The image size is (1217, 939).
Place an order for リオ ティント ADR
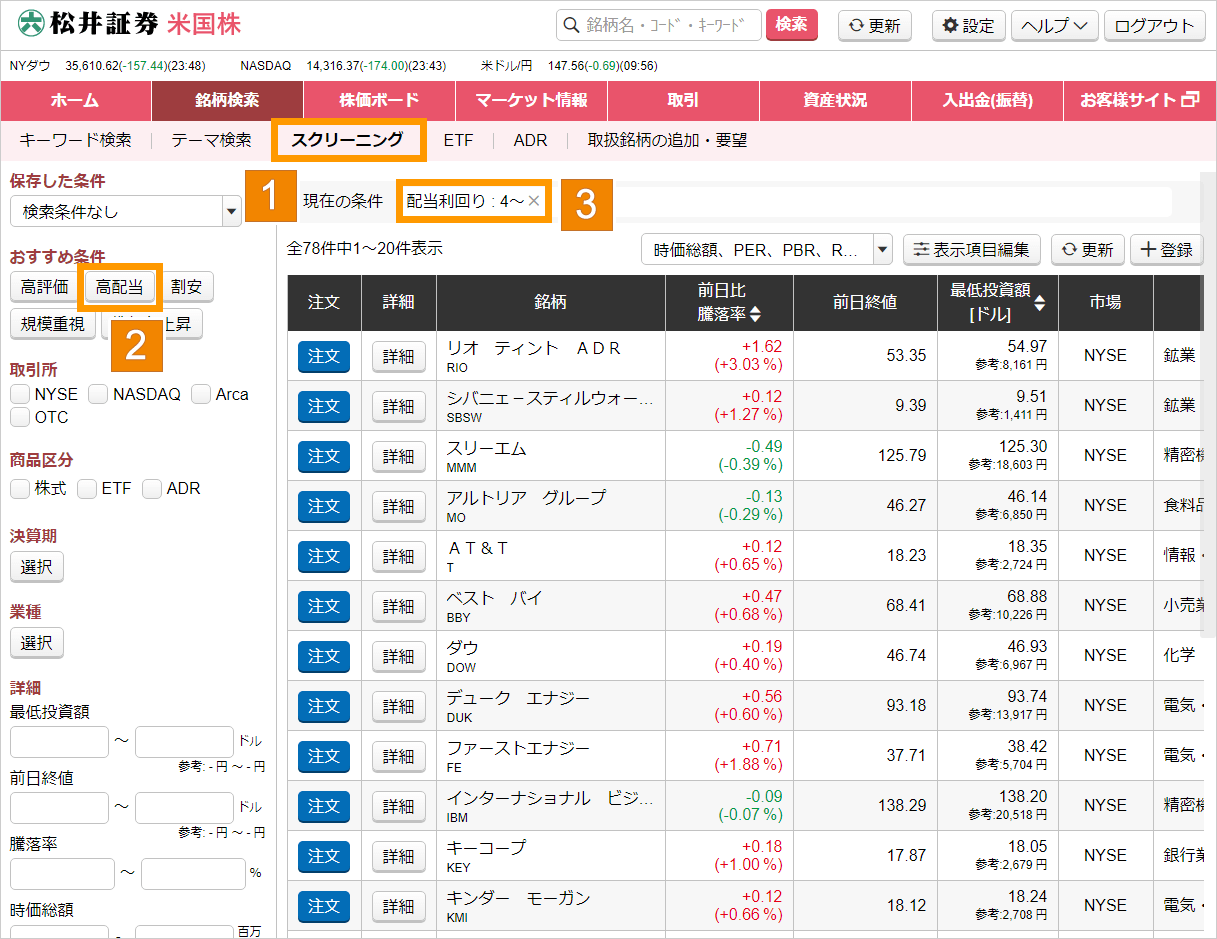pyautogui.click(x=324, y=356)
